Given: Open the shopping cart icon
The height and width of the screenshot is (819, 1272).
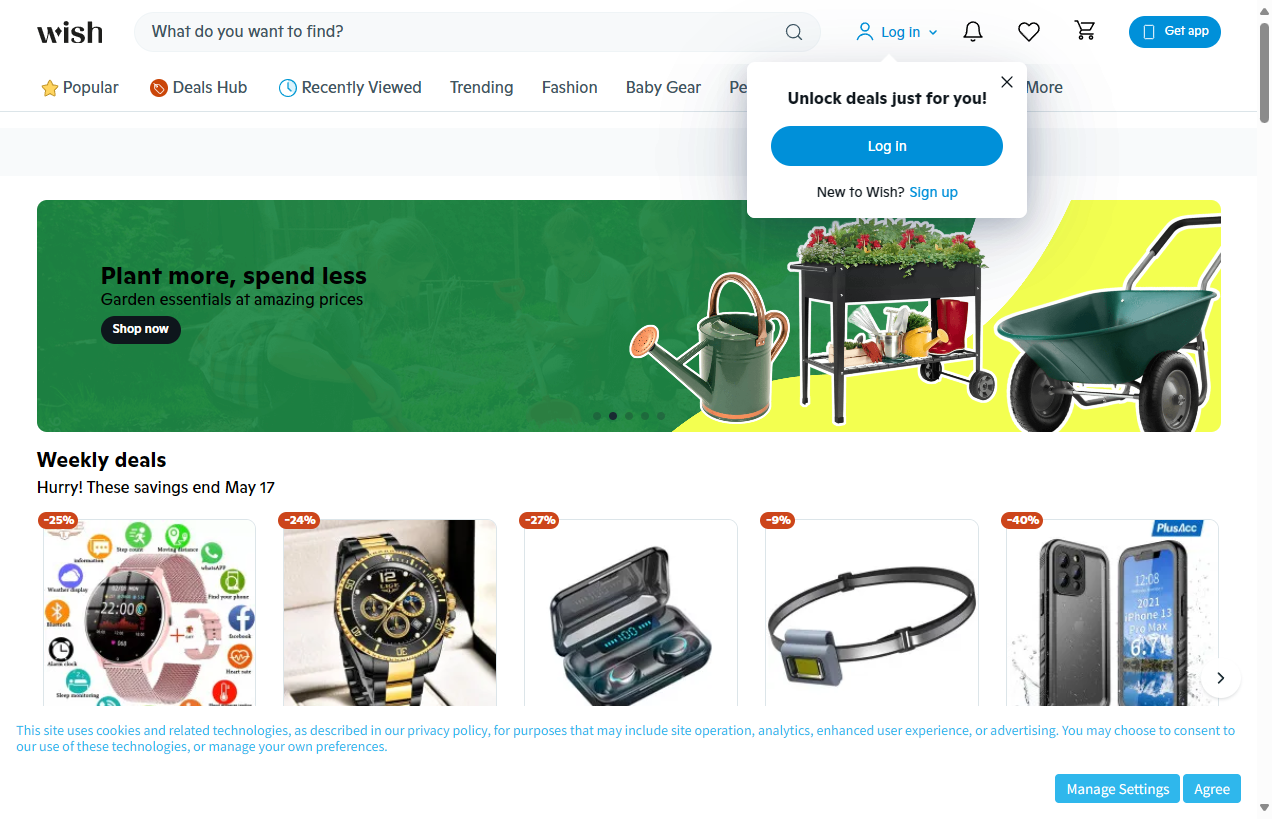Looking at the screenshot, I should [1085, 31].
